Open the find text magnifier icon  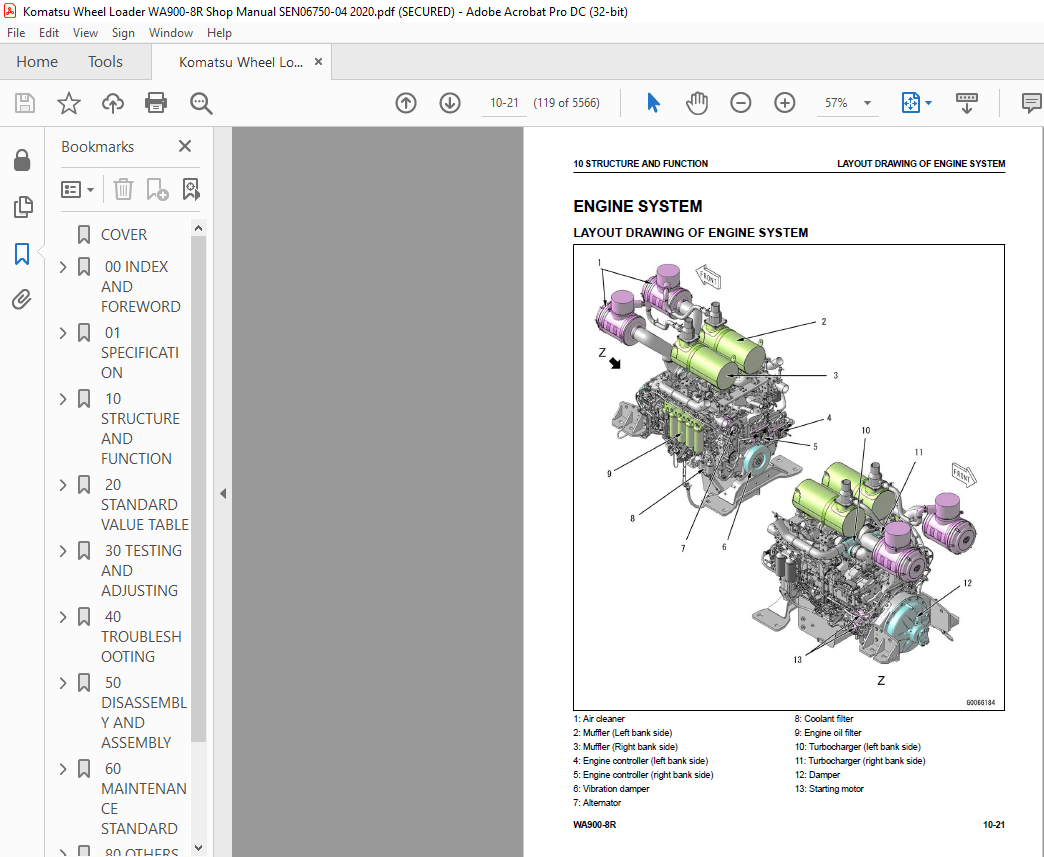click(x=200, y=103)
